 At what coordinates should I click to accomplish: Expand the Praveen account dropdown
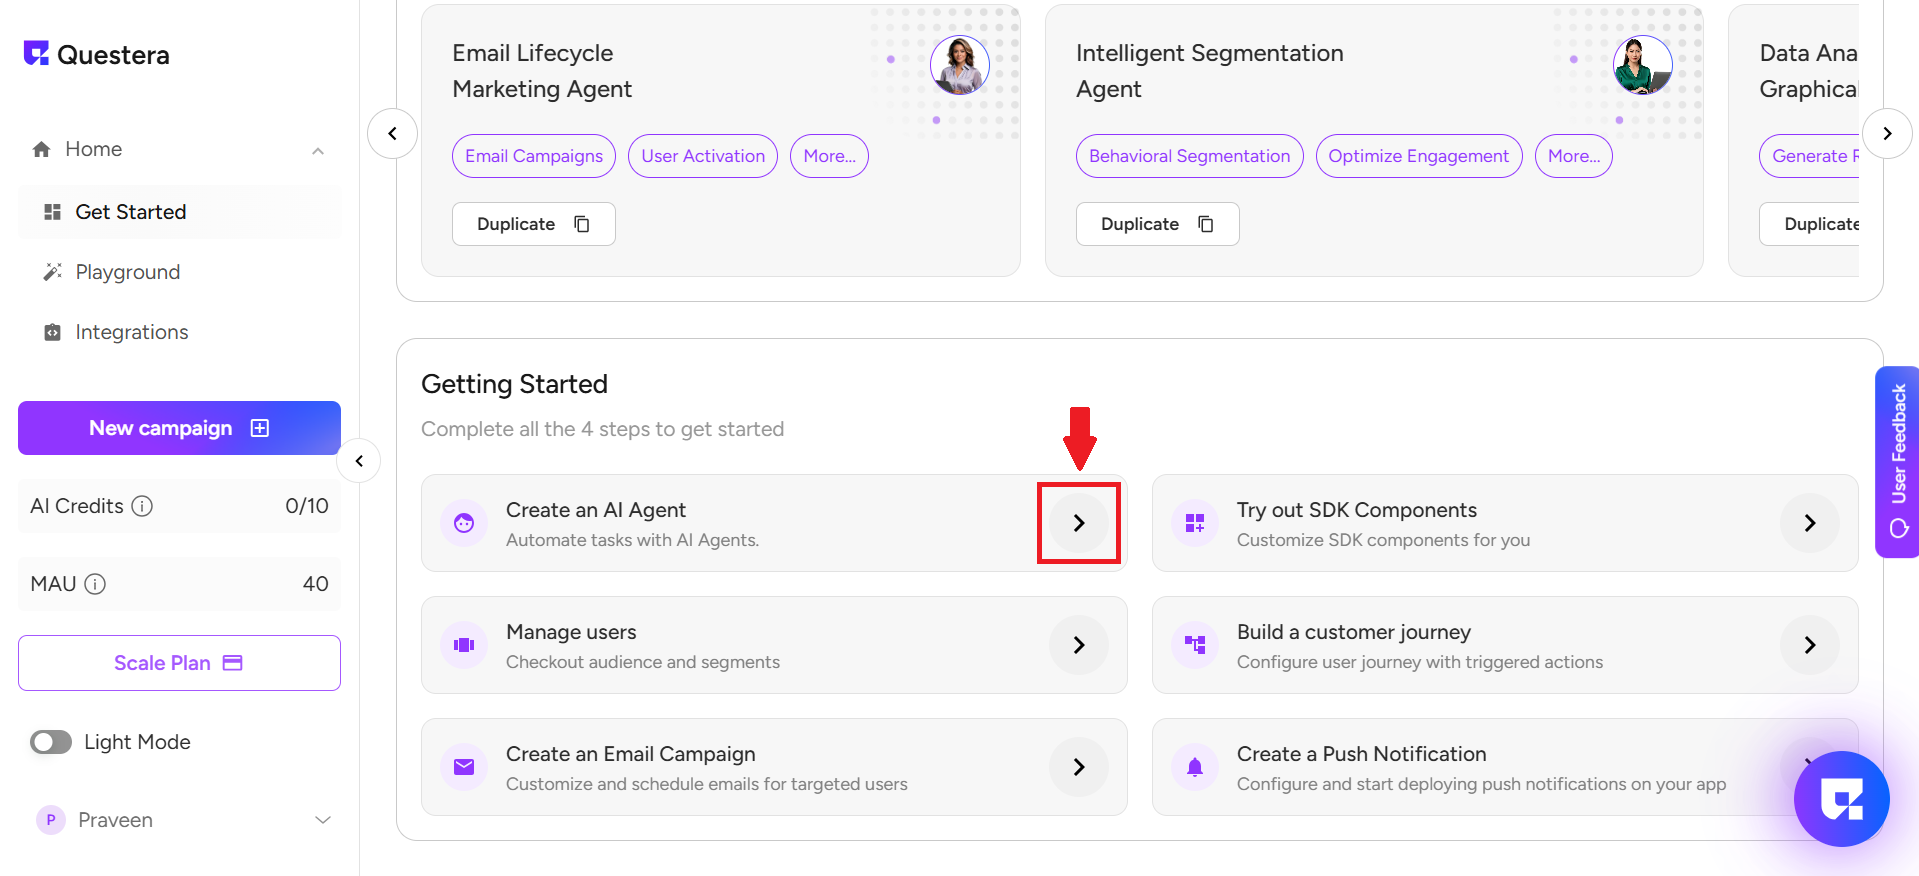point(322,820)
